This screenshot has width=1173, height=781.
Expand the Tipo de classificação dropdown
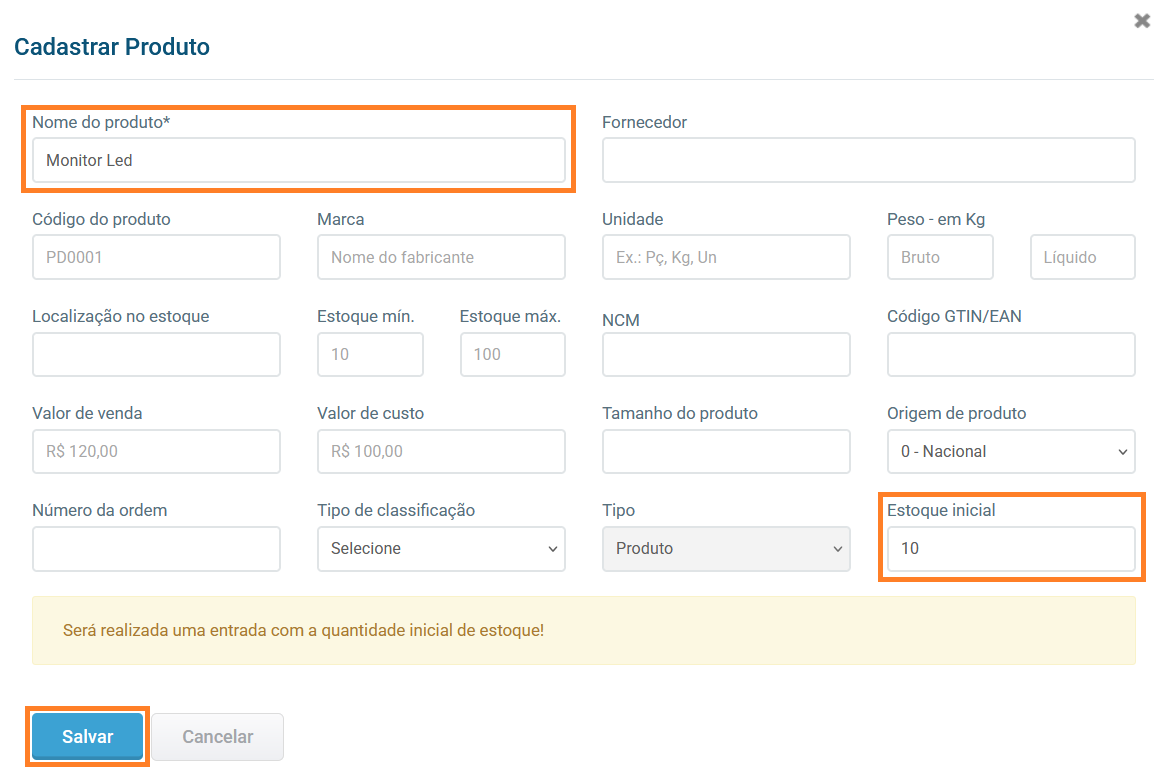point(441,549)
